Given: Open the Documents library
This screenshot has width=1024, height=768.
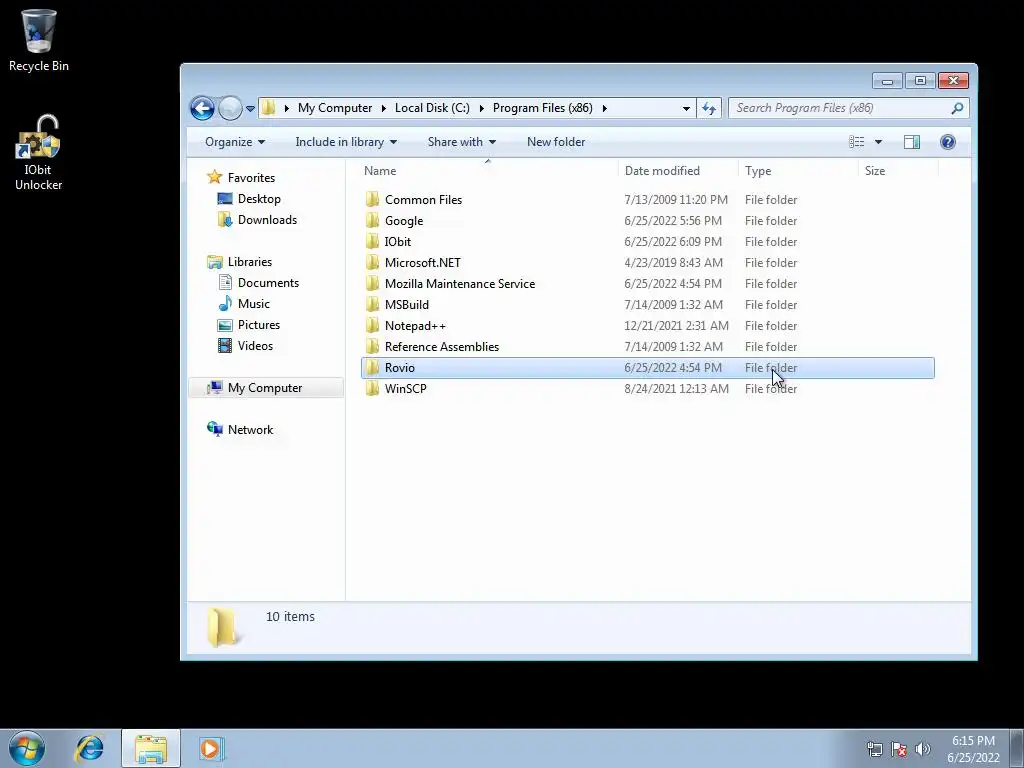Looking at the screenshot, I should (268, 283).
